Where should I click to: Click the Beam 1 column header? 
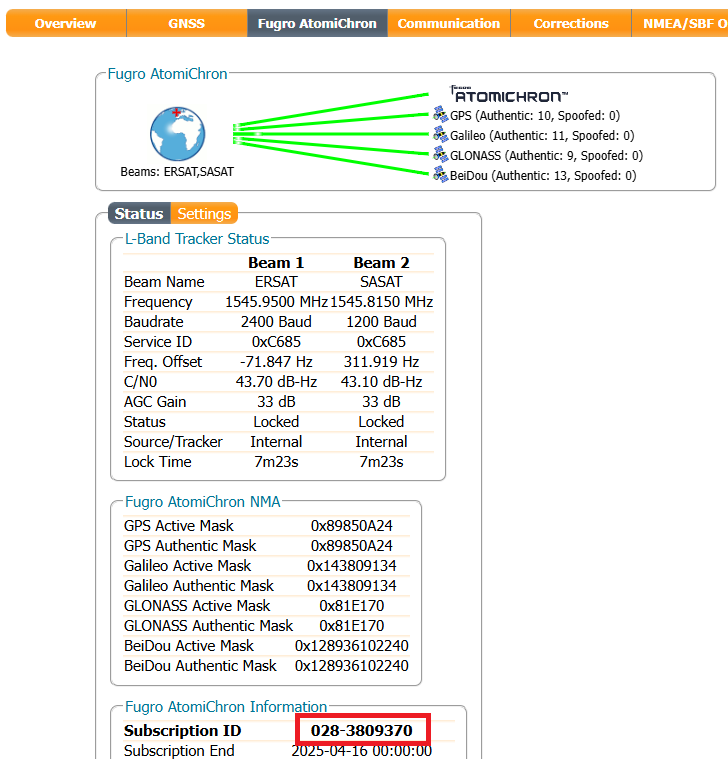(276, 263)
